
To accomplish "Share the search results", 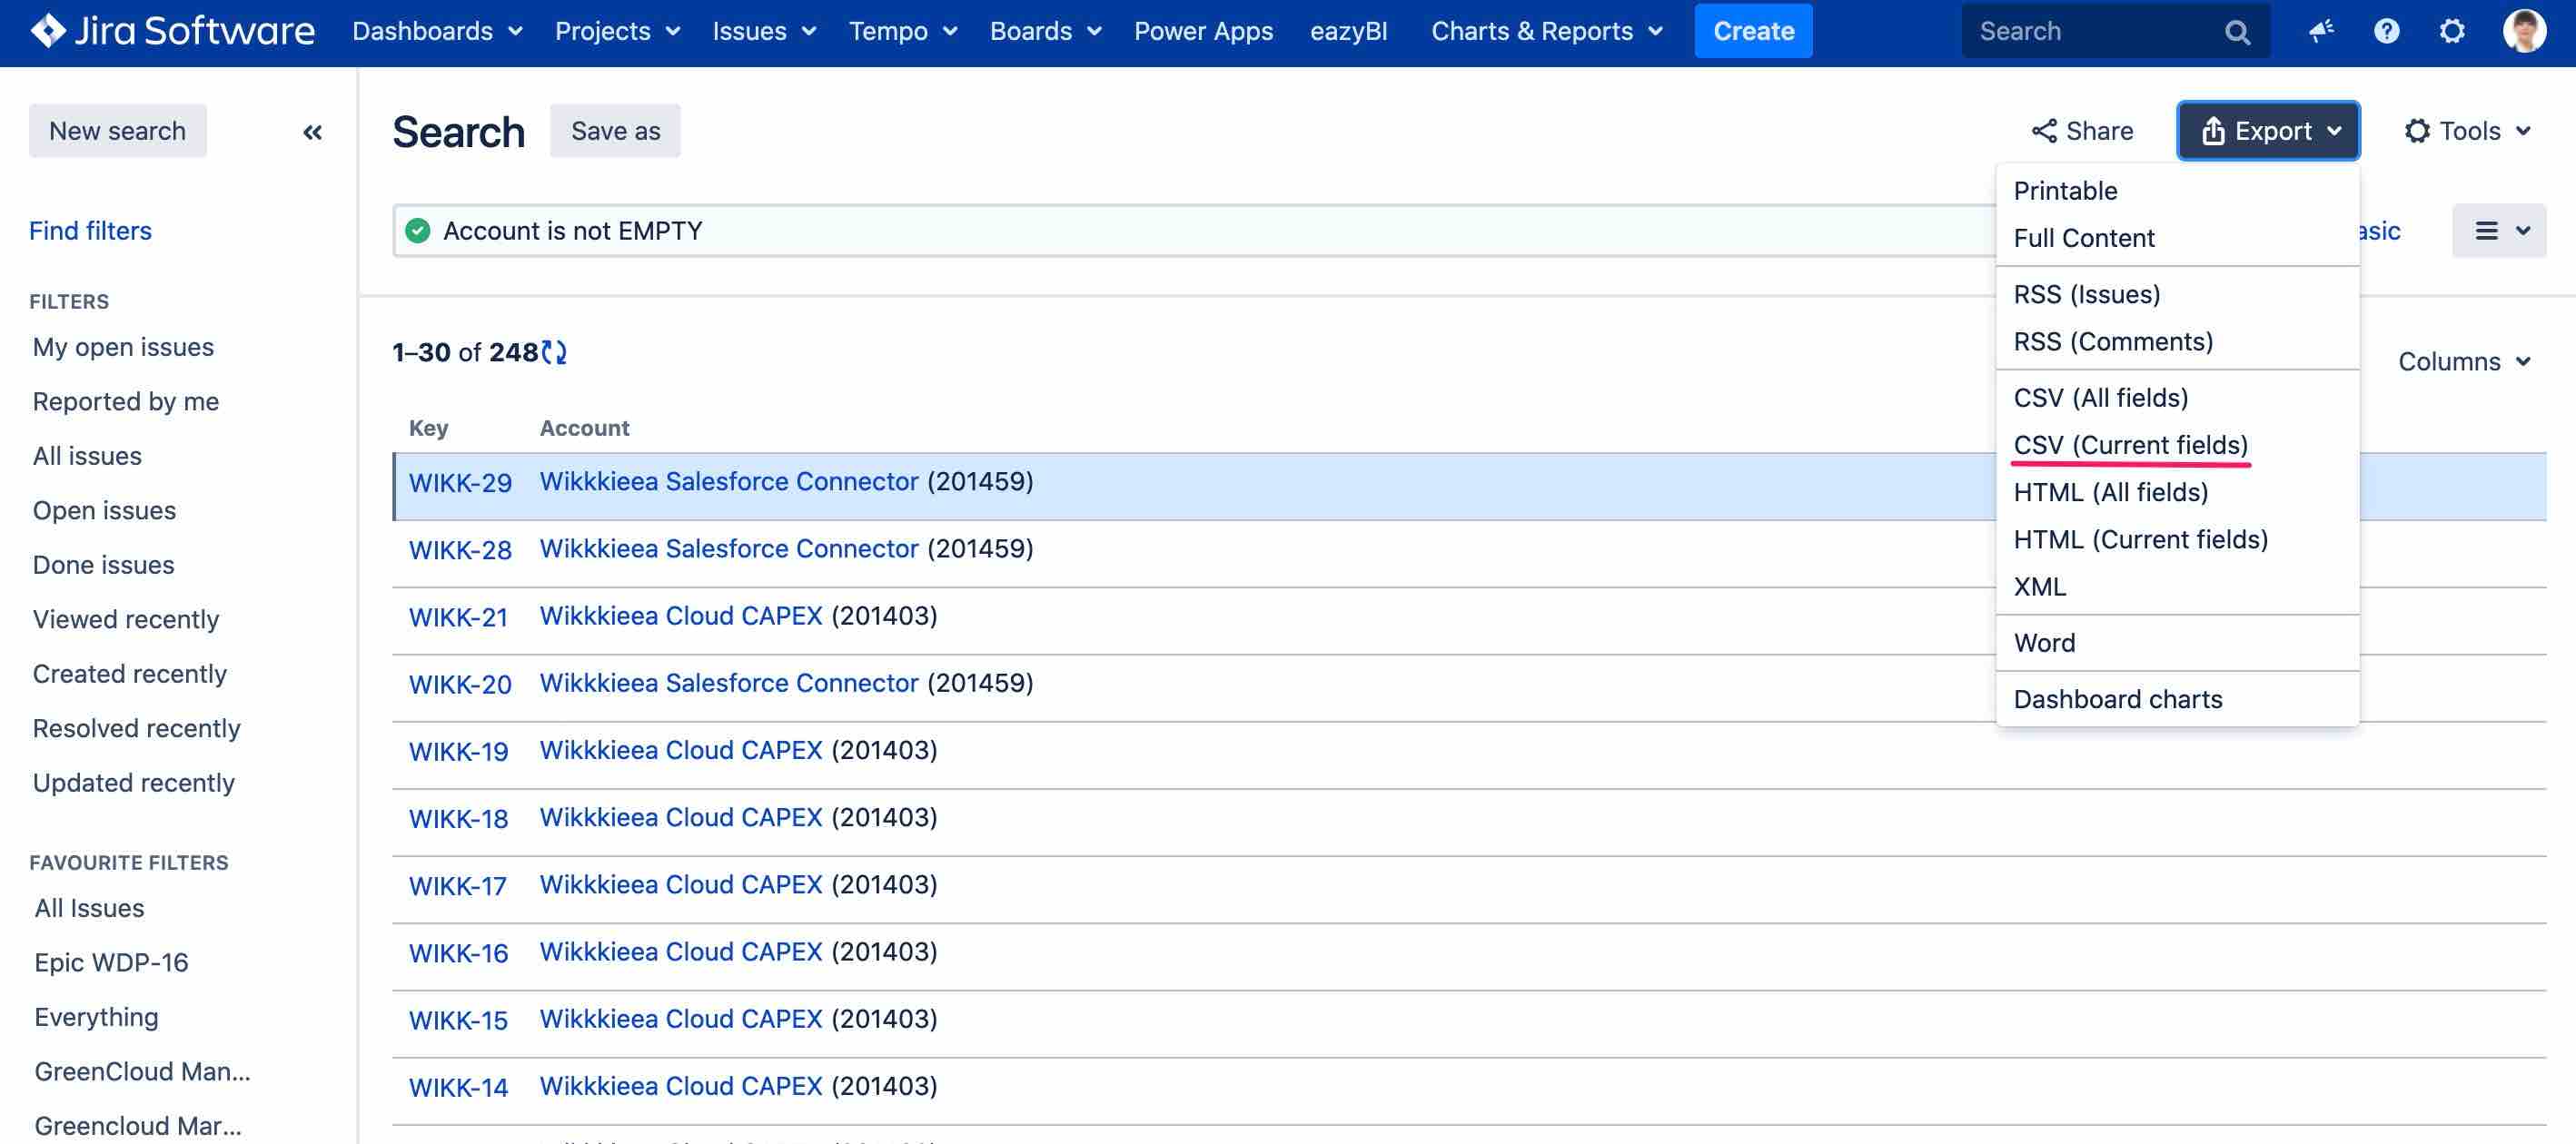I will 2082,131.
